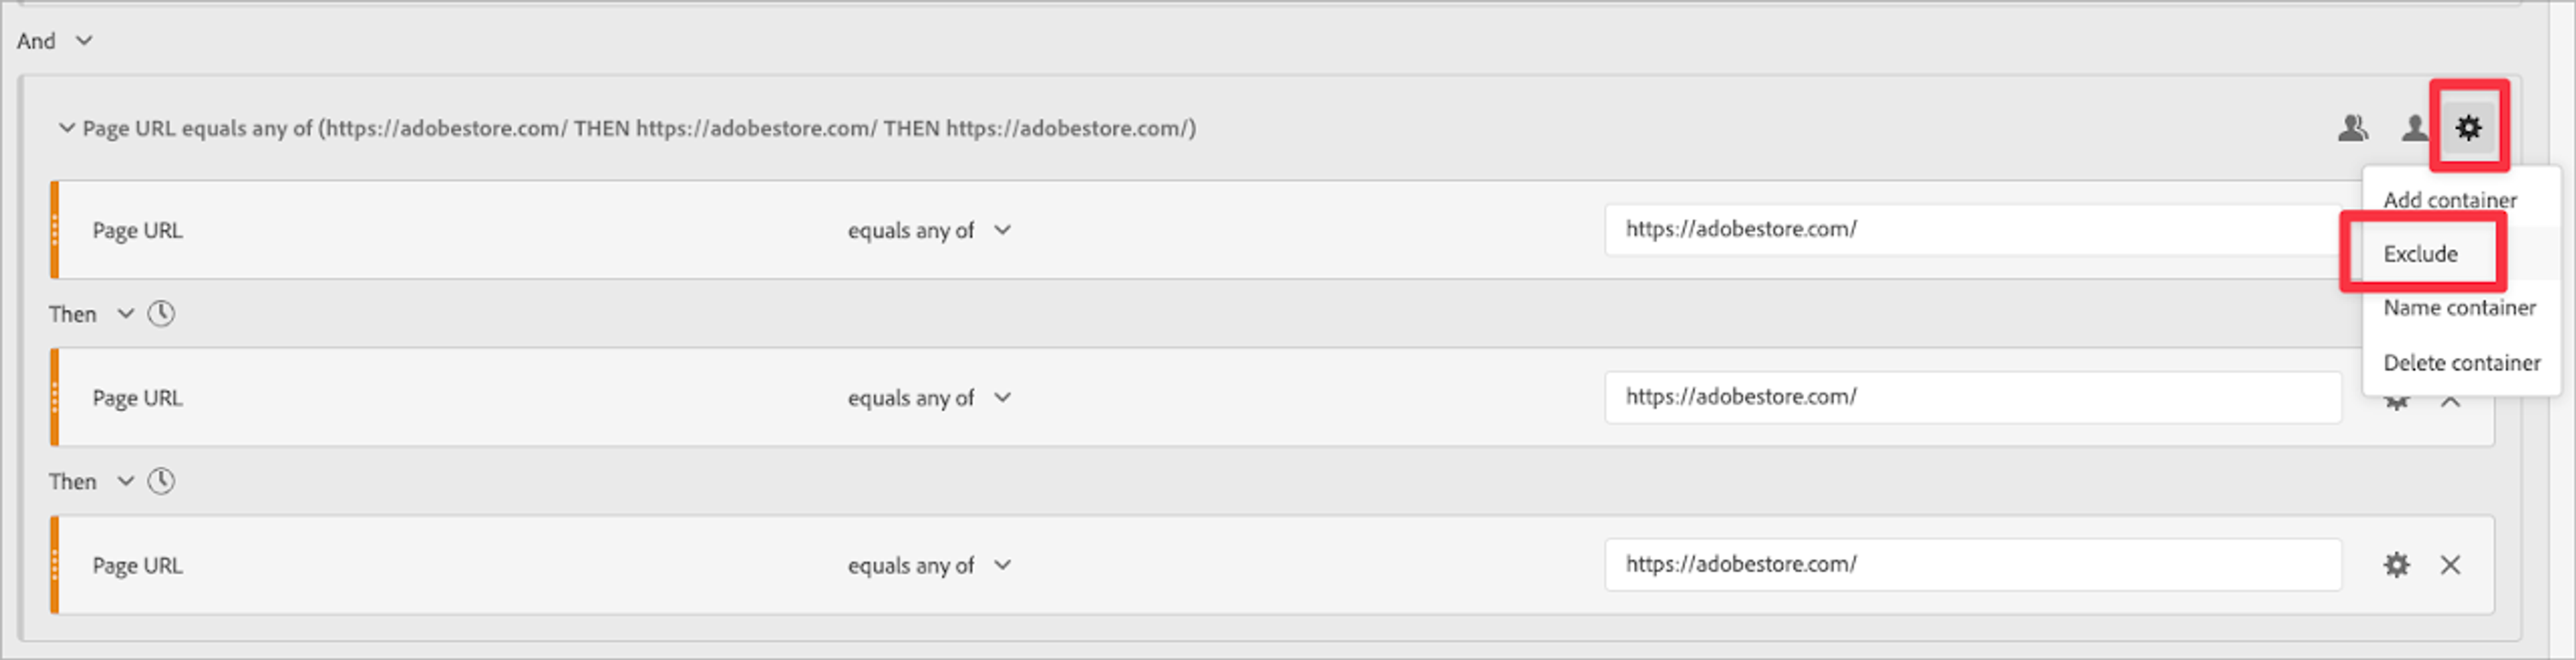Open the gear settings on the bottom Page URL rule
This screenshot has width=2576, height=660.
click(x=2397, y=564)
